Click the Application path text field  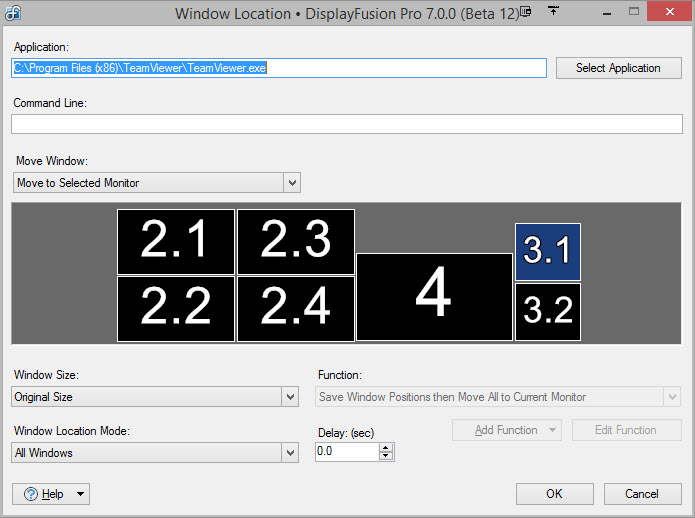(279, 68)
